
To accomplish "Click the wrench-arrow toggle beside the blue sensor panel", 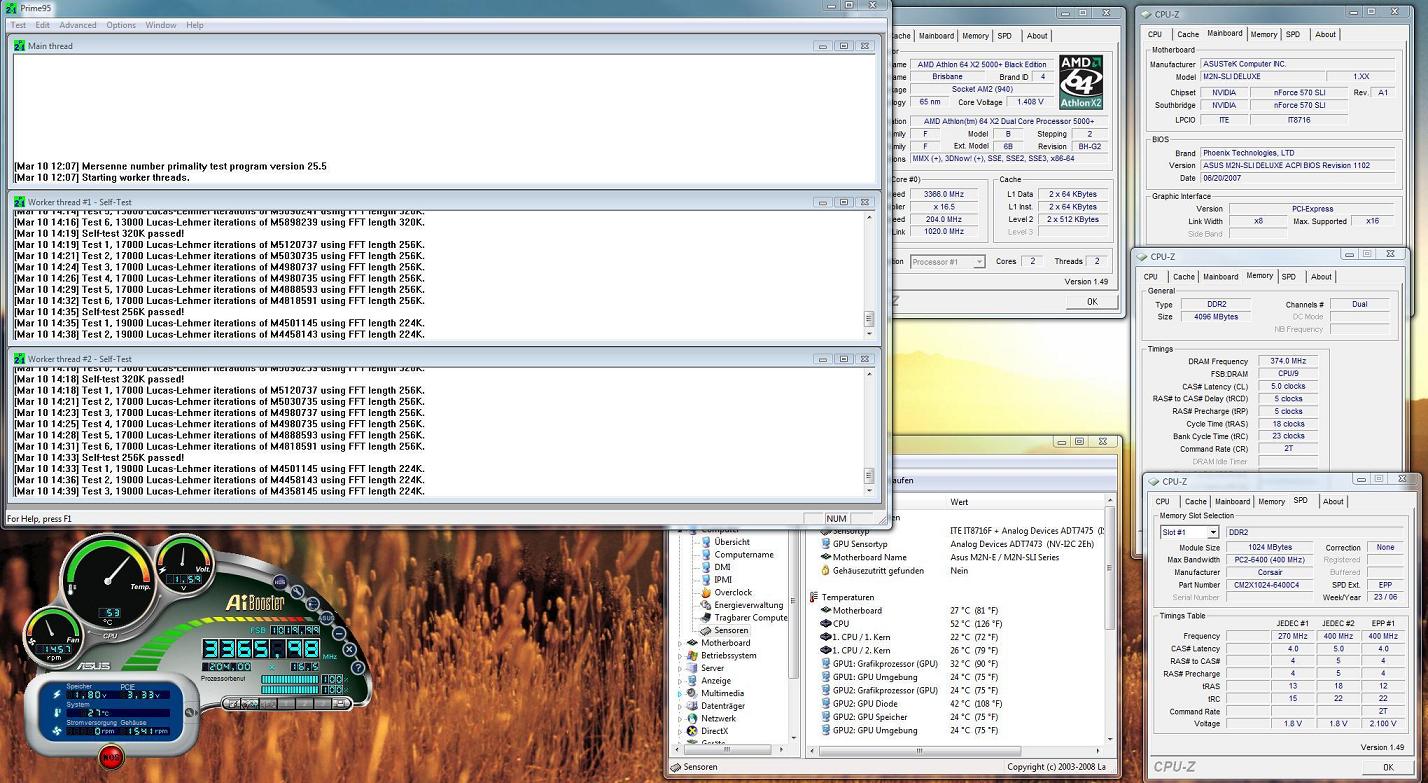I will coord(191,712).
